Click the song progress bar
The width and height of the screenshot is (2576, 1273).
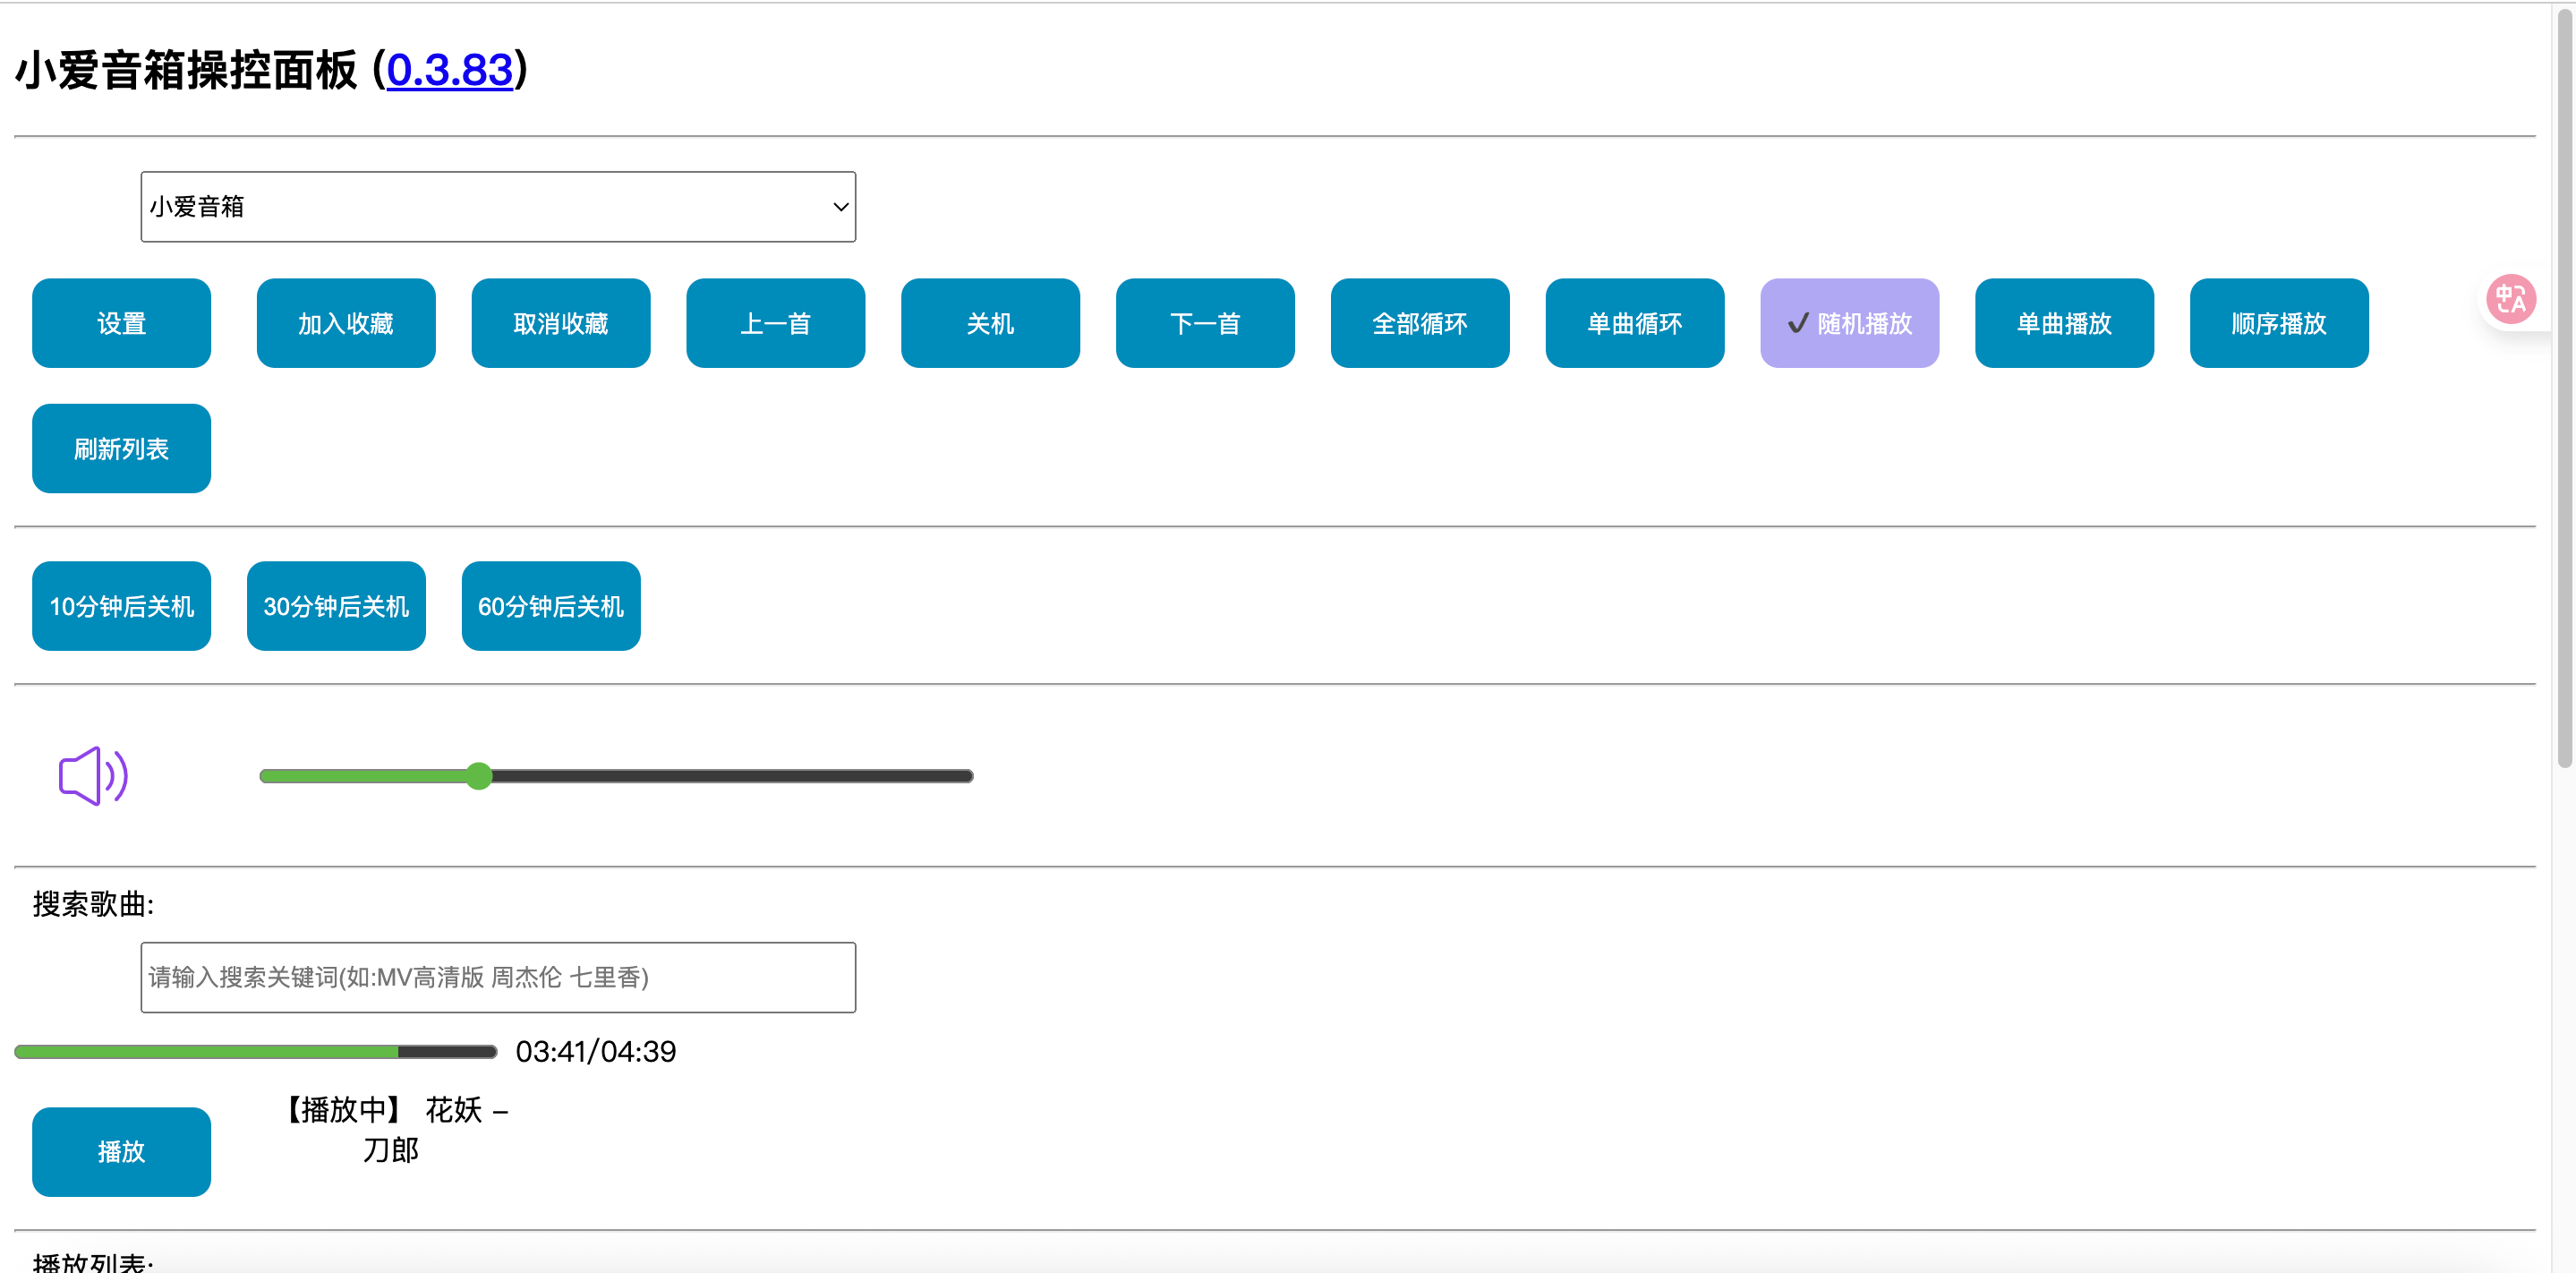pyautogui.click(x=256, y=1051)
